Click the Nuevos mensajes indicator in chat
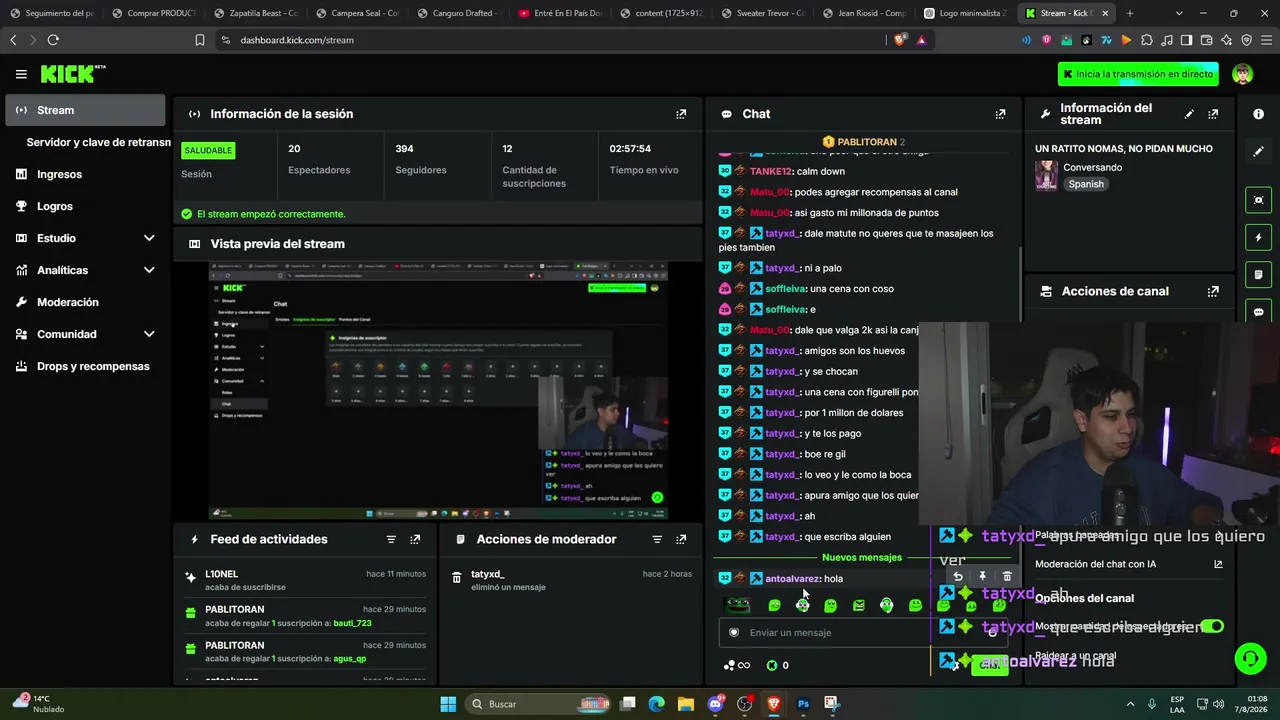 (862, 557)
